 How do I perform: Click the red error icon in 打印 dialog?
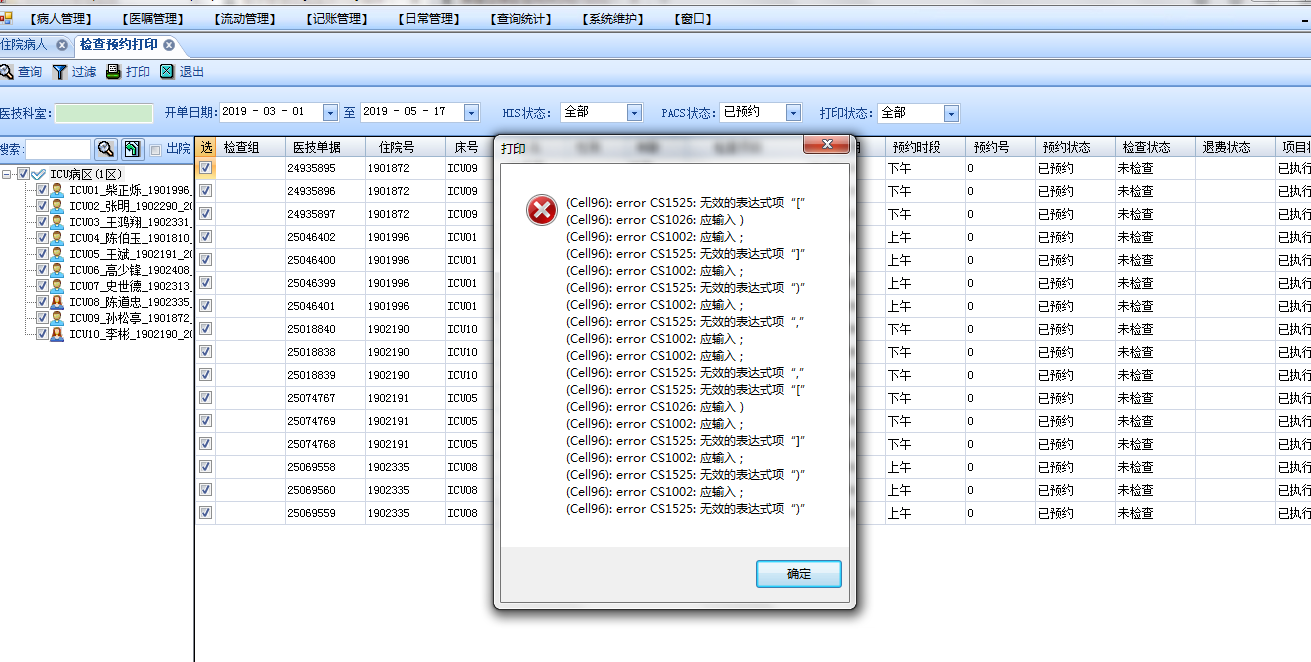pyautogui.click(x=542, y=210)
